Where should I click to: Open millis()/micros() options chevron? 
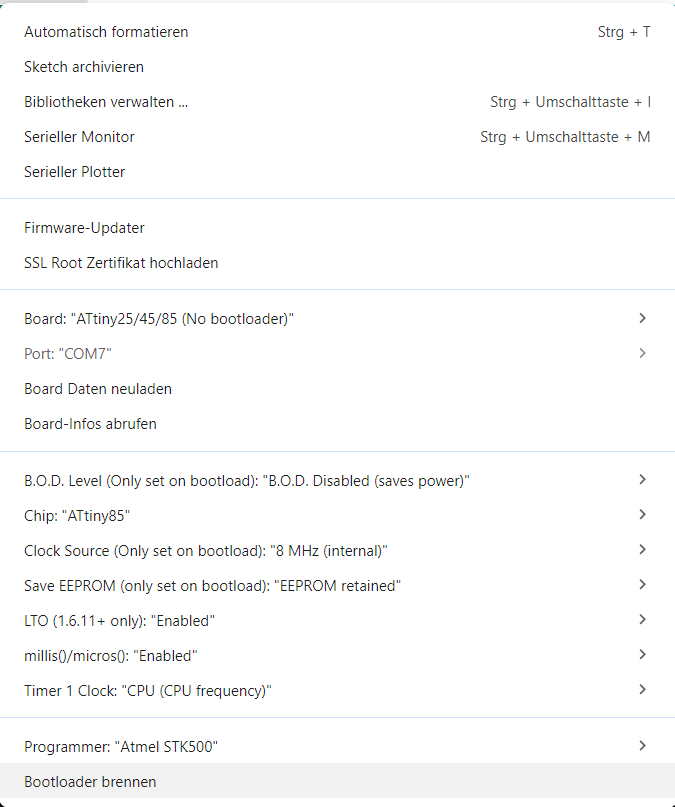642,655
